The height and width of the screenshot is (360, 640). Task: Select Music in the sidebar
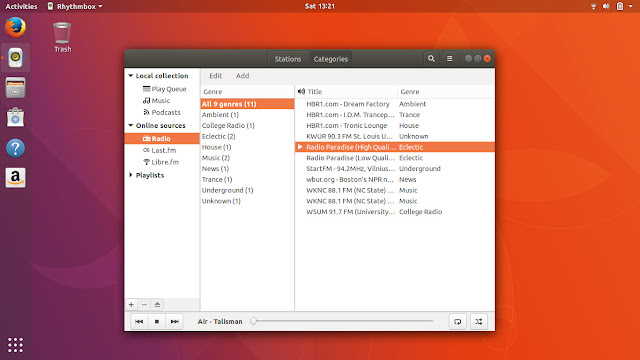coord(156,100)
